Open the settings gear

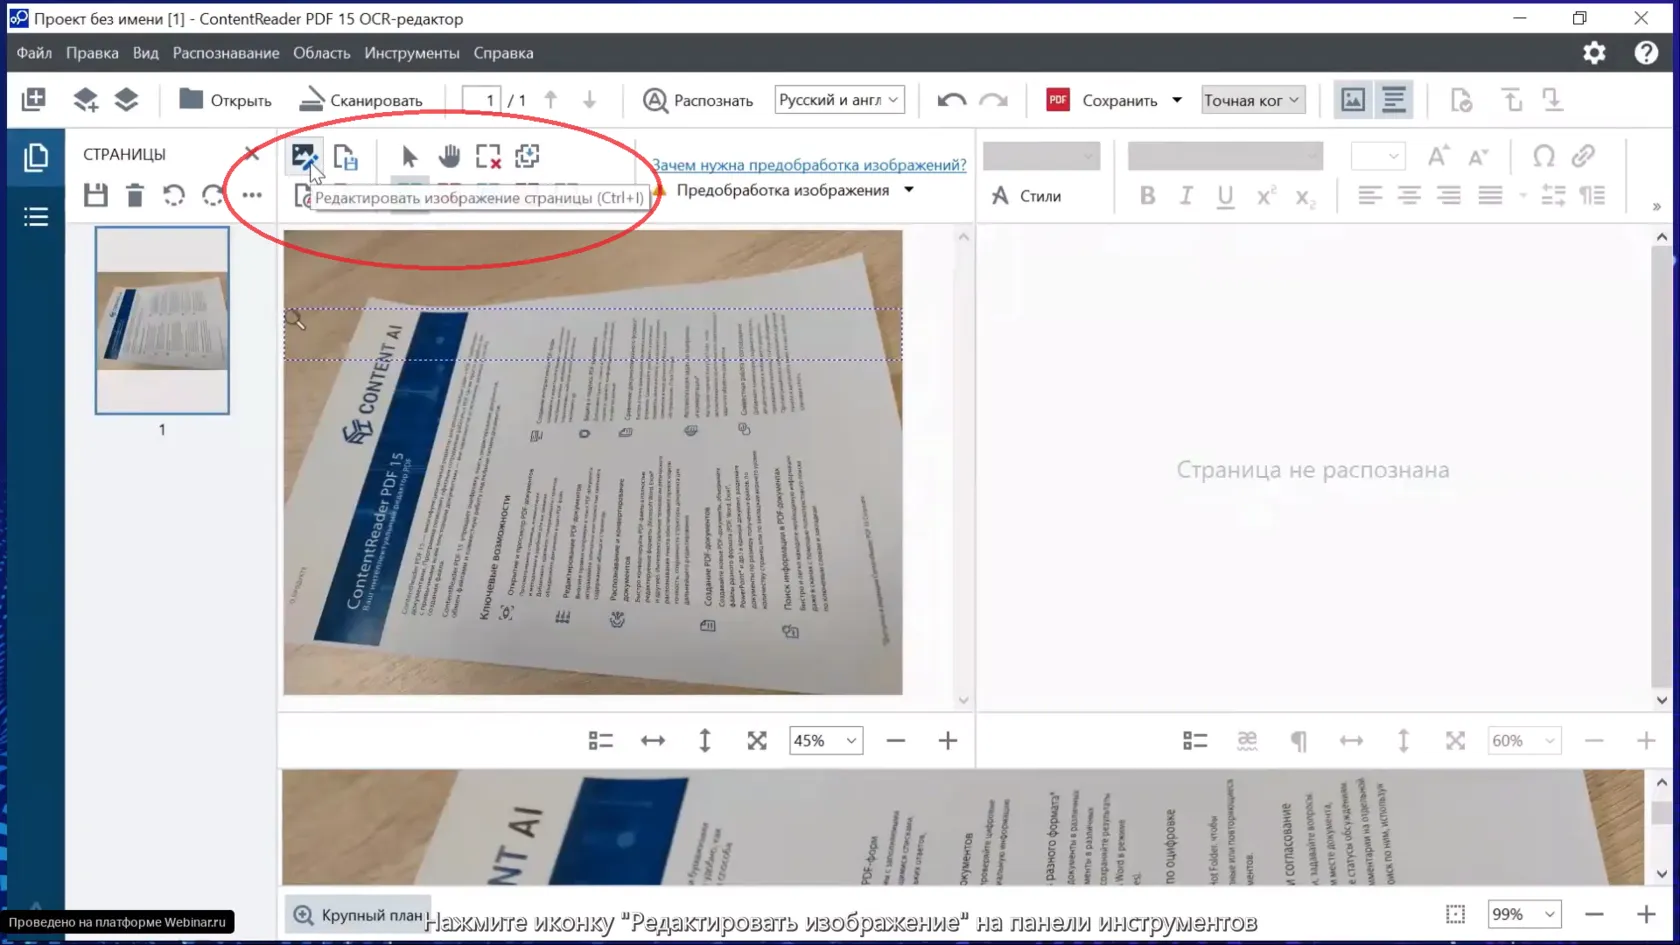coord(1594,53)
